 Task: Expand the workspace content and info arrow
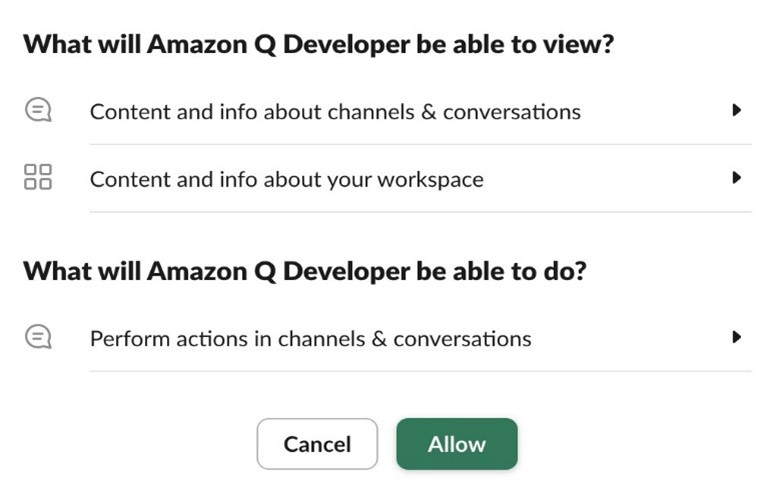click(x=737, y=178)
